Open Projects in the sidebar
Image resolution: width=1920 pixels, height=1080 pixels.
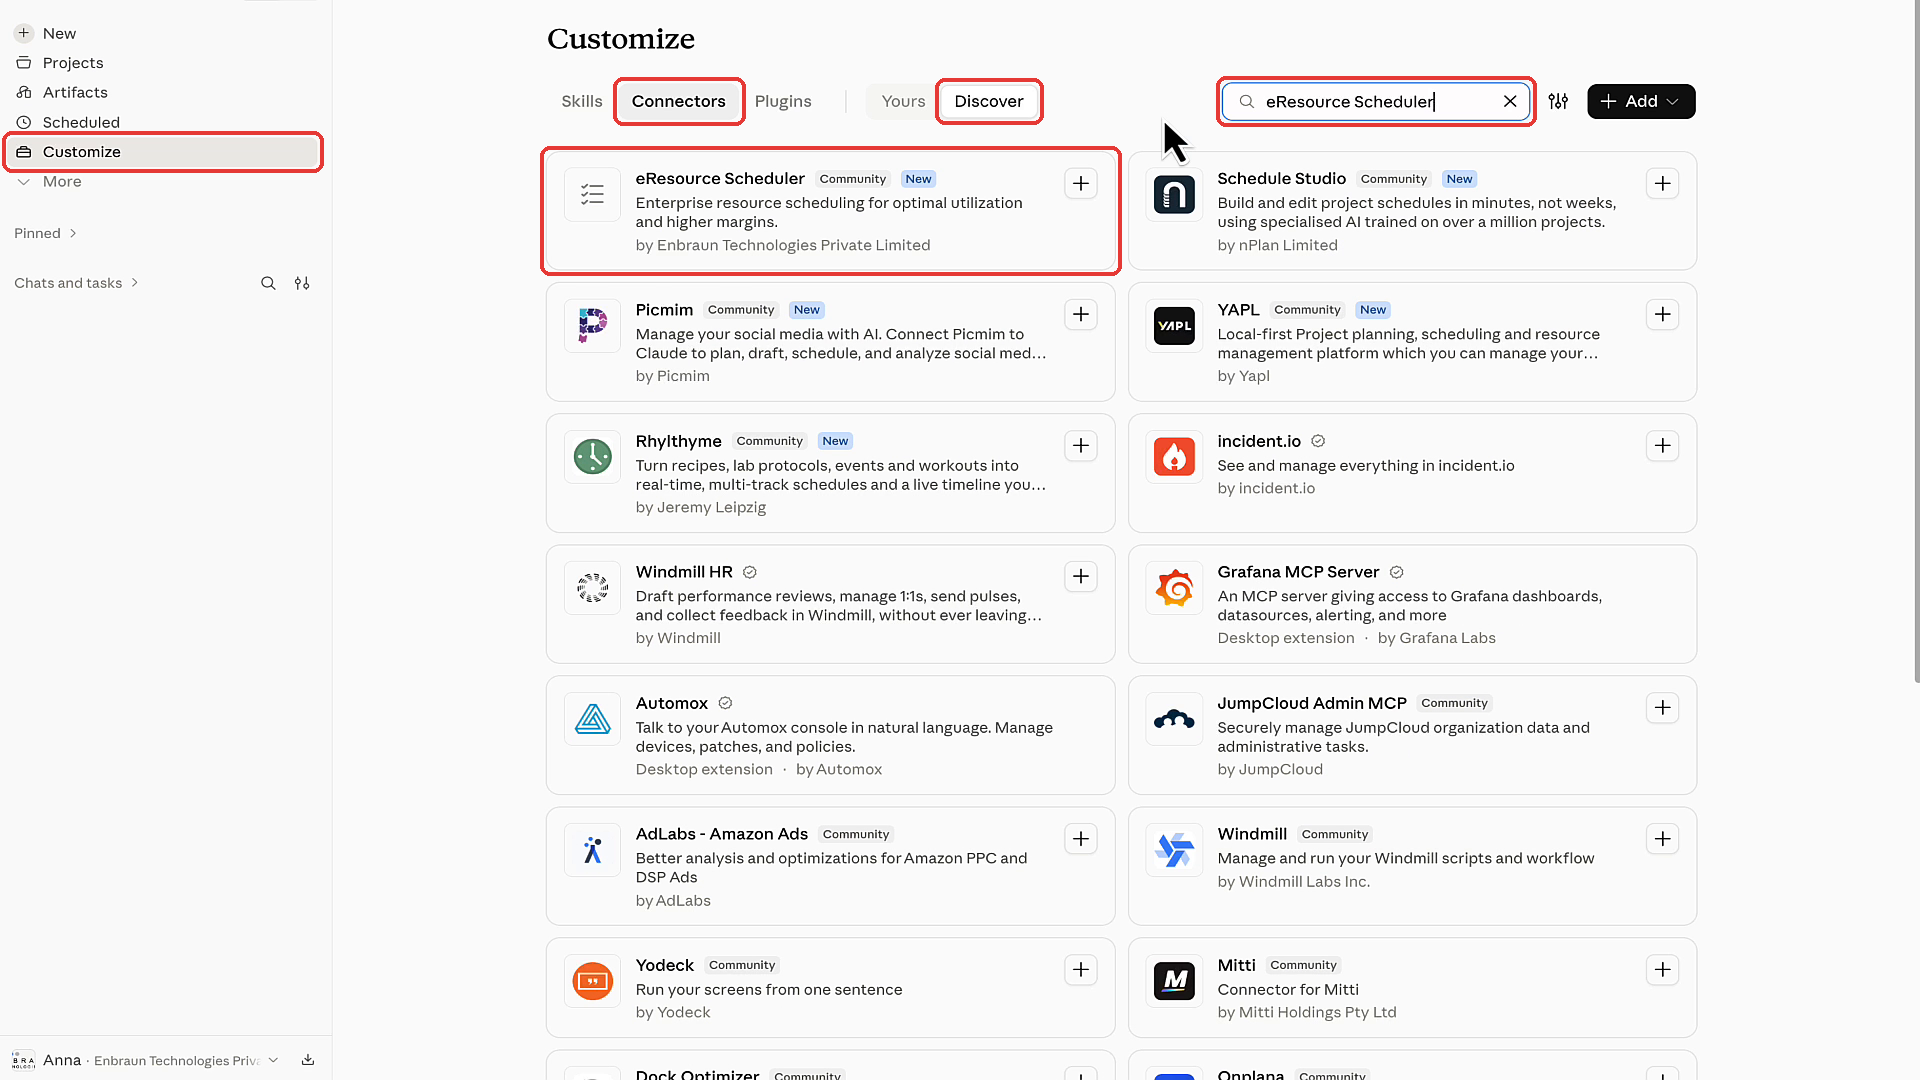(x=73, y=63)
